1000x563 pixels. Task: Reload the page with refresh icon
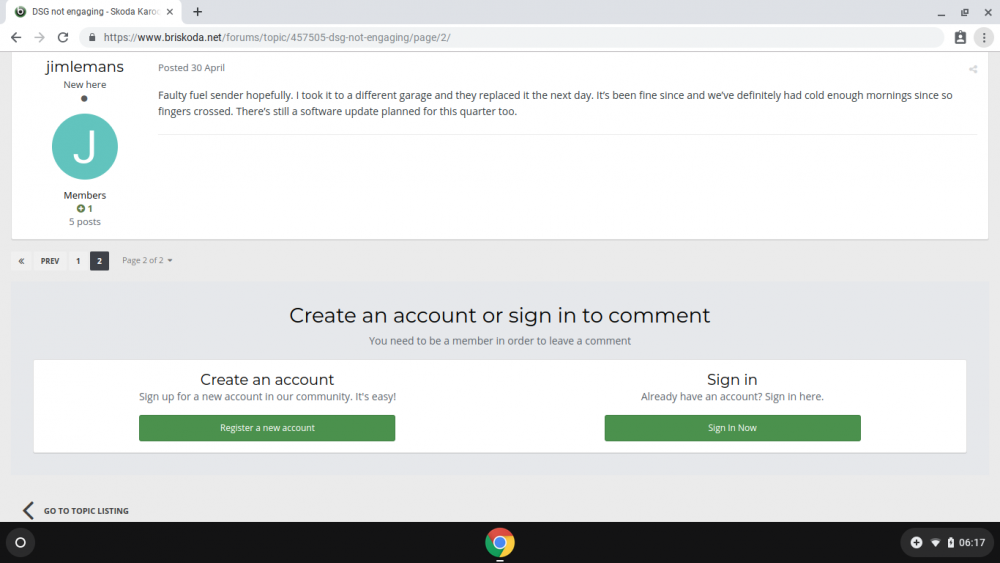tap(62, 38)
